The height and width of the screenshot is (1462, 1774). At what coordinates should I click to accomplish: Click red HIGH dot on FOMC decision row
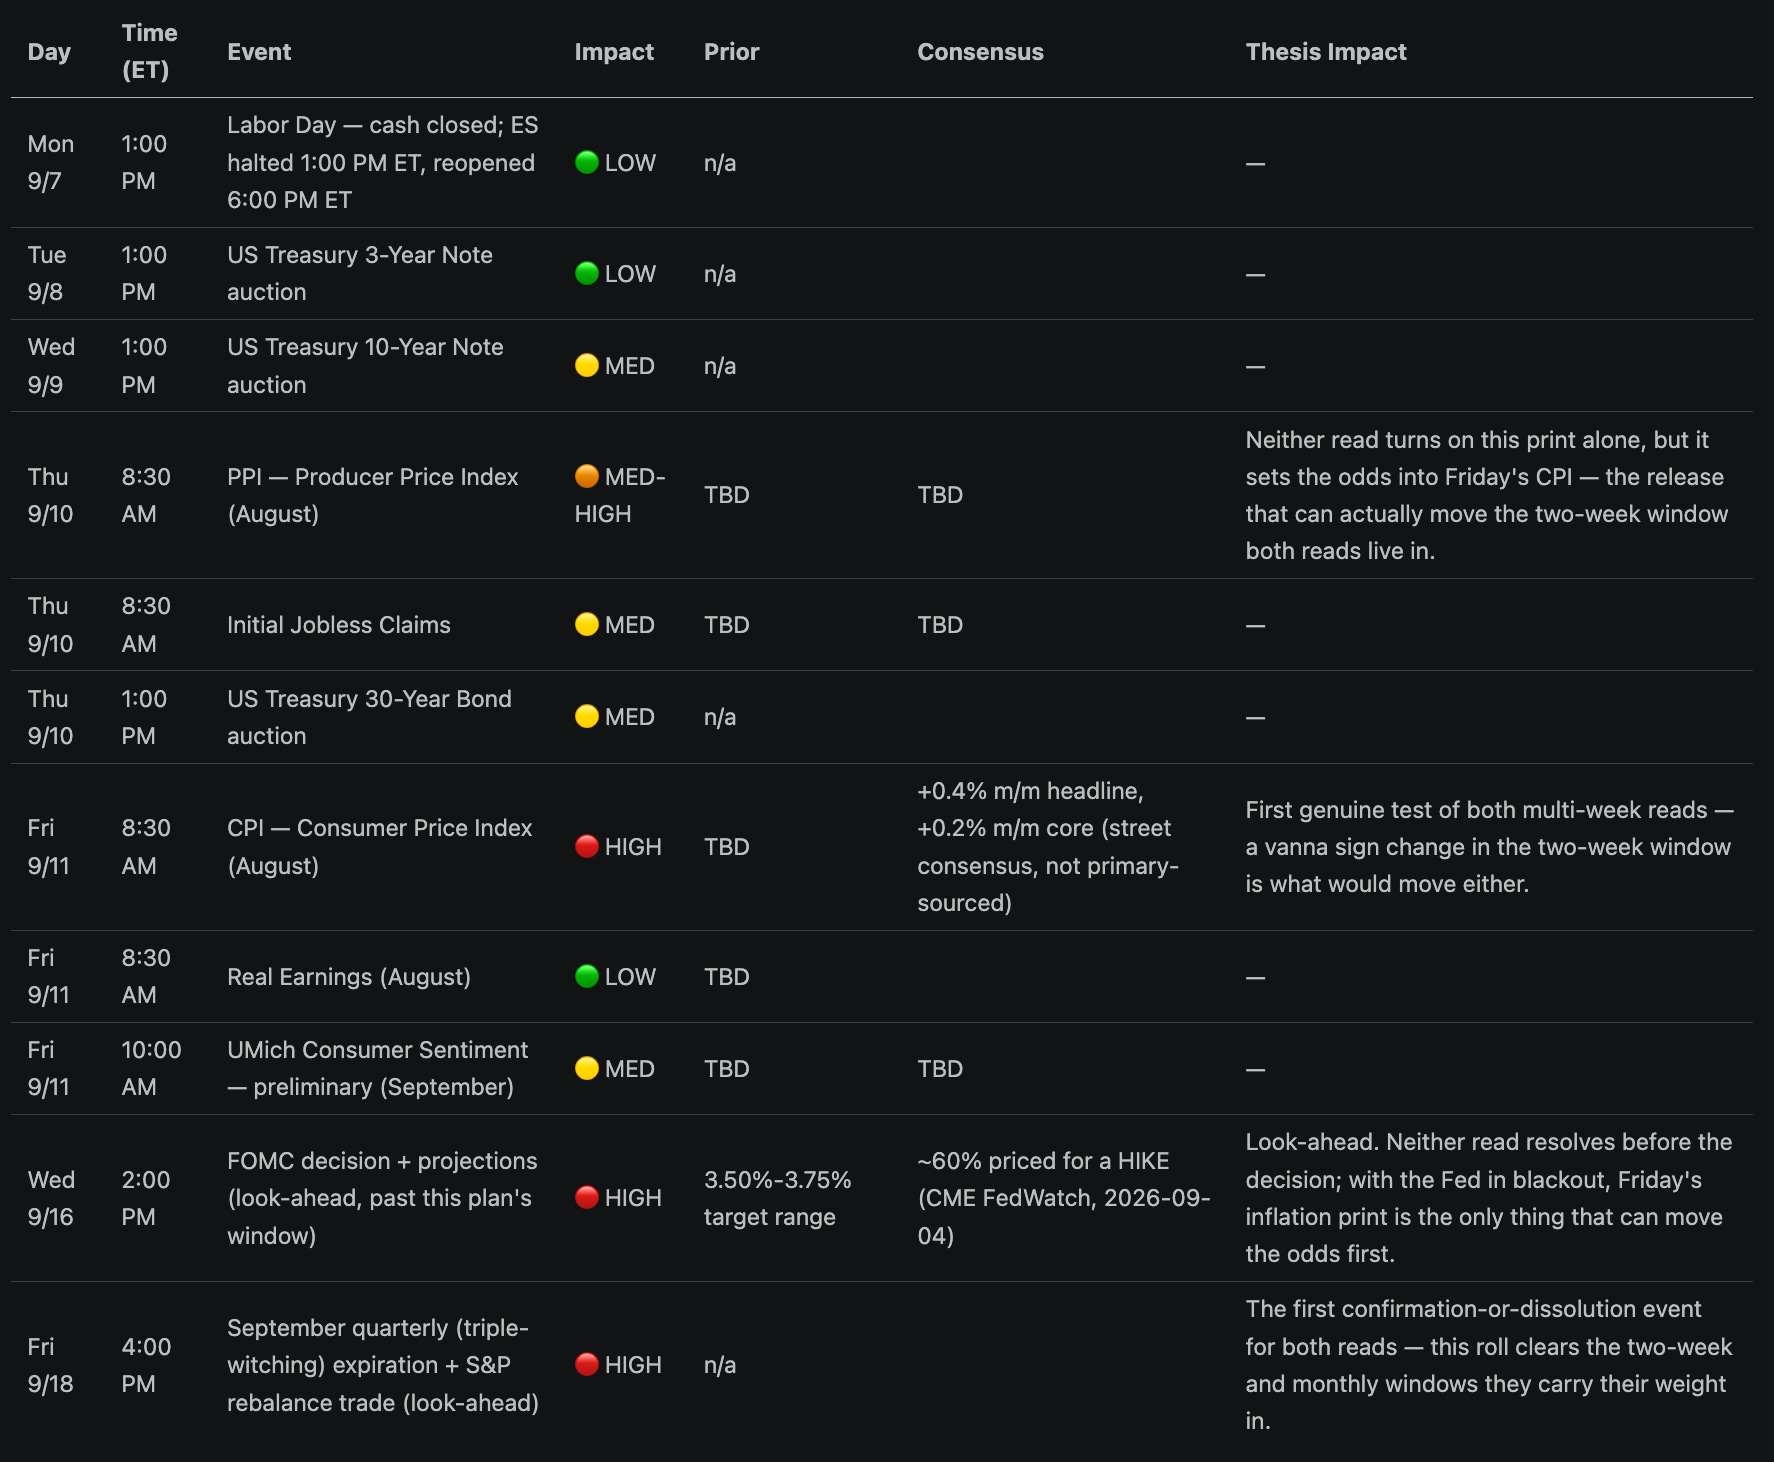[x=587, y=1197]
